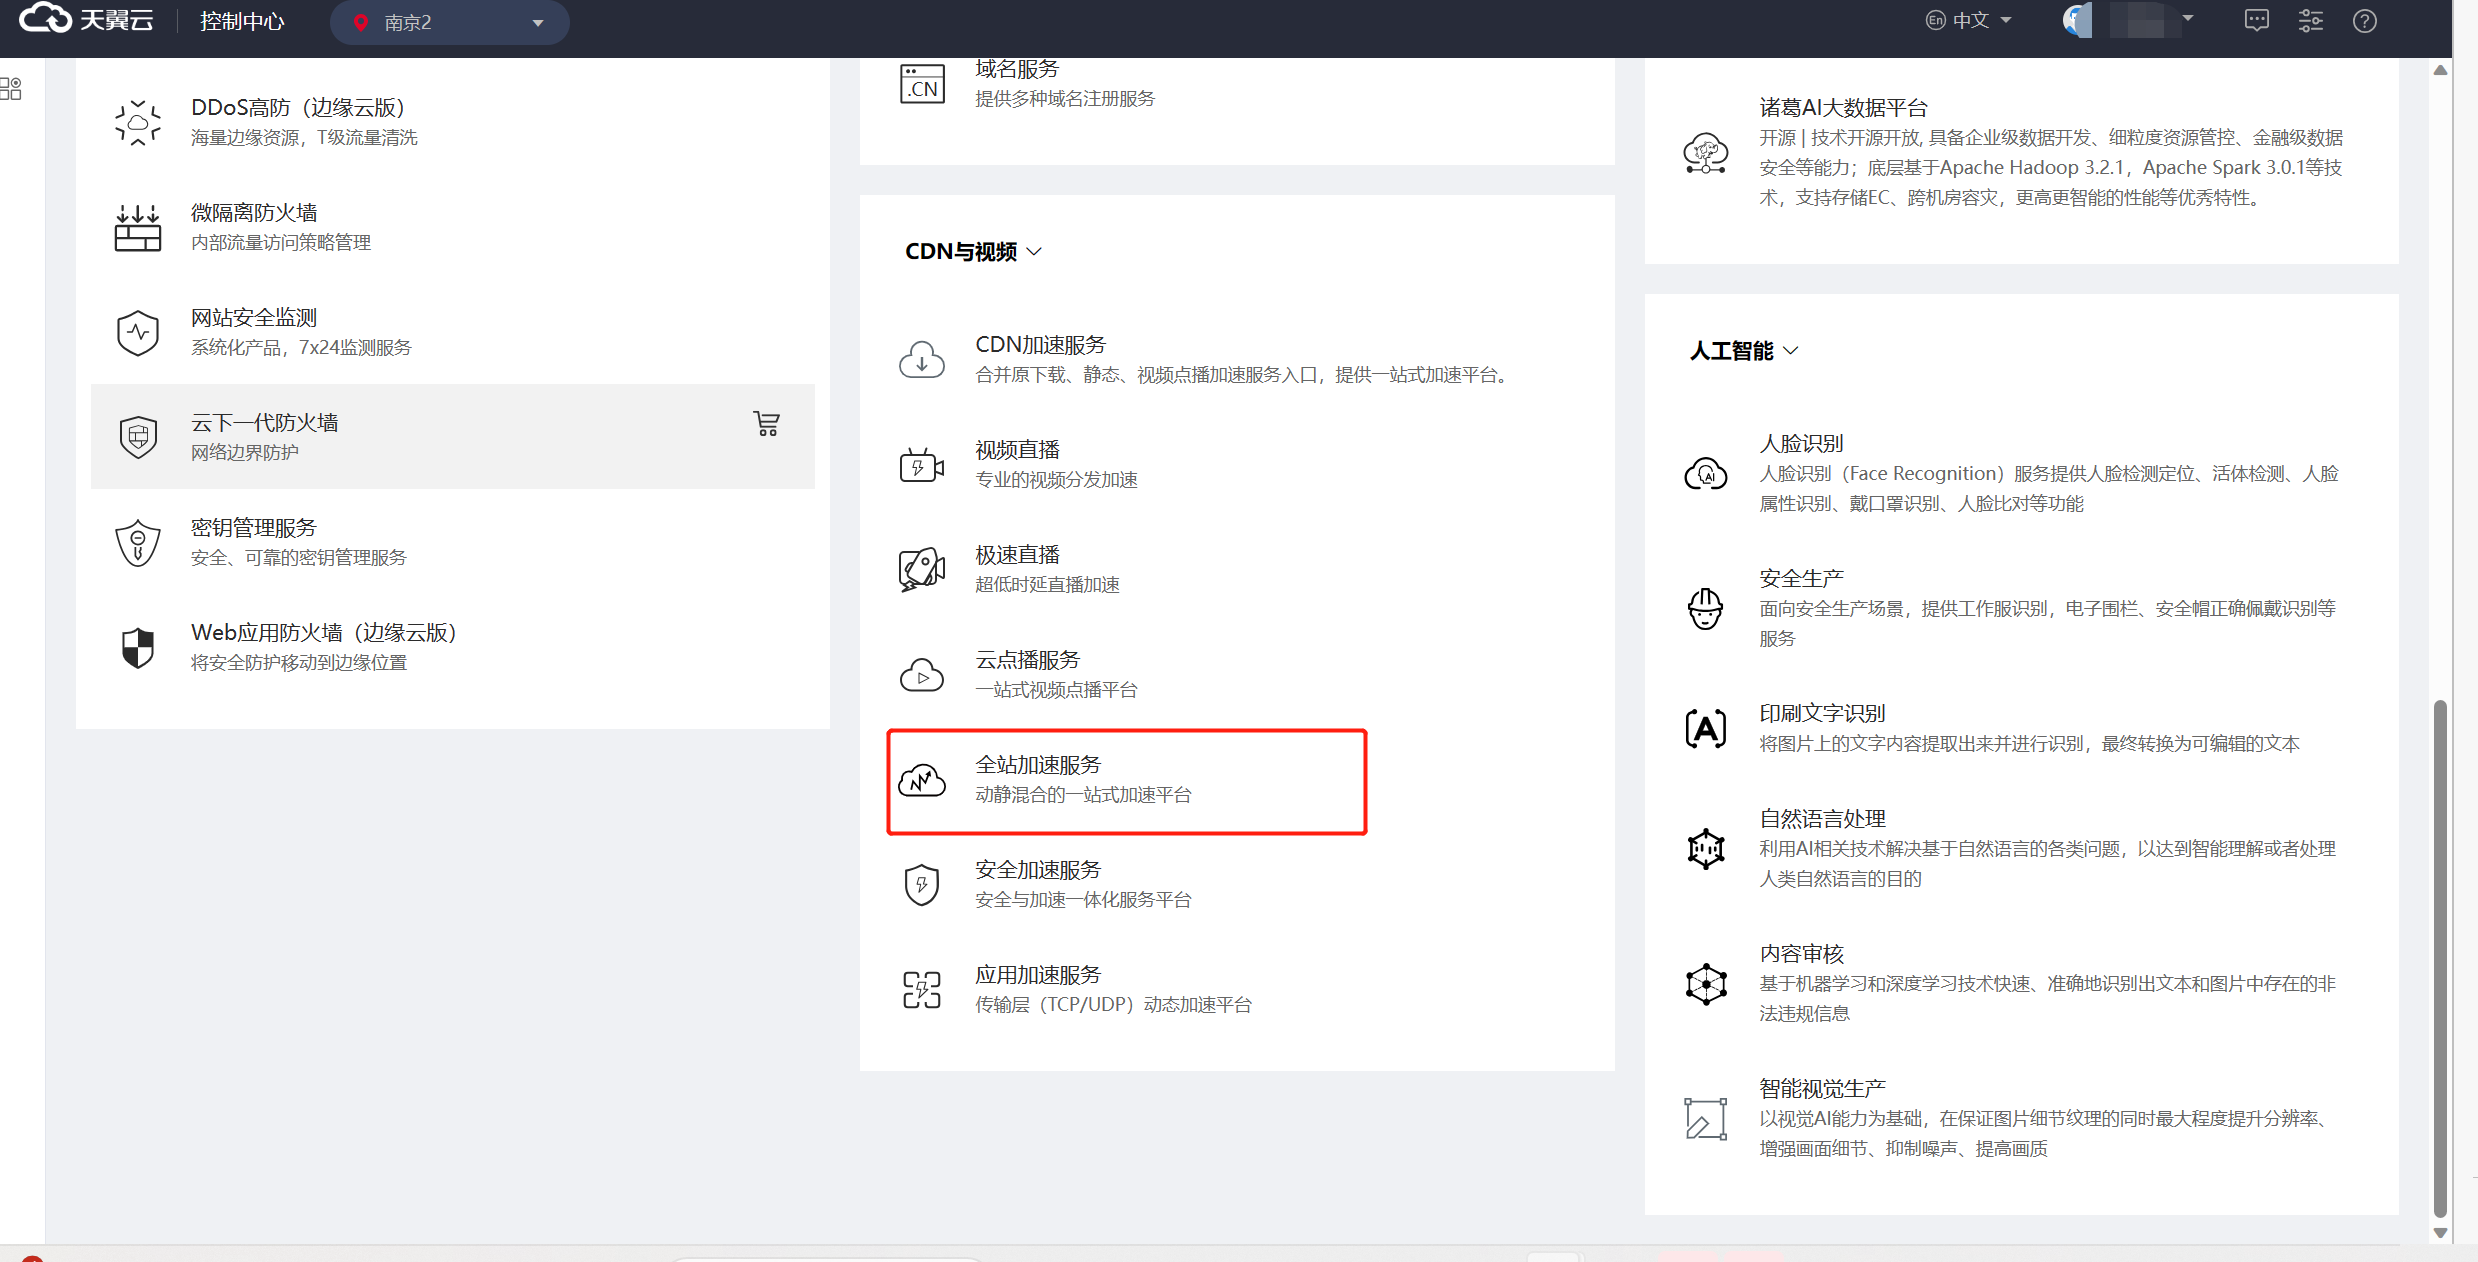Go to 控制中心 in top bar
Screen dimensions: 2478x1262
[242, 21]
